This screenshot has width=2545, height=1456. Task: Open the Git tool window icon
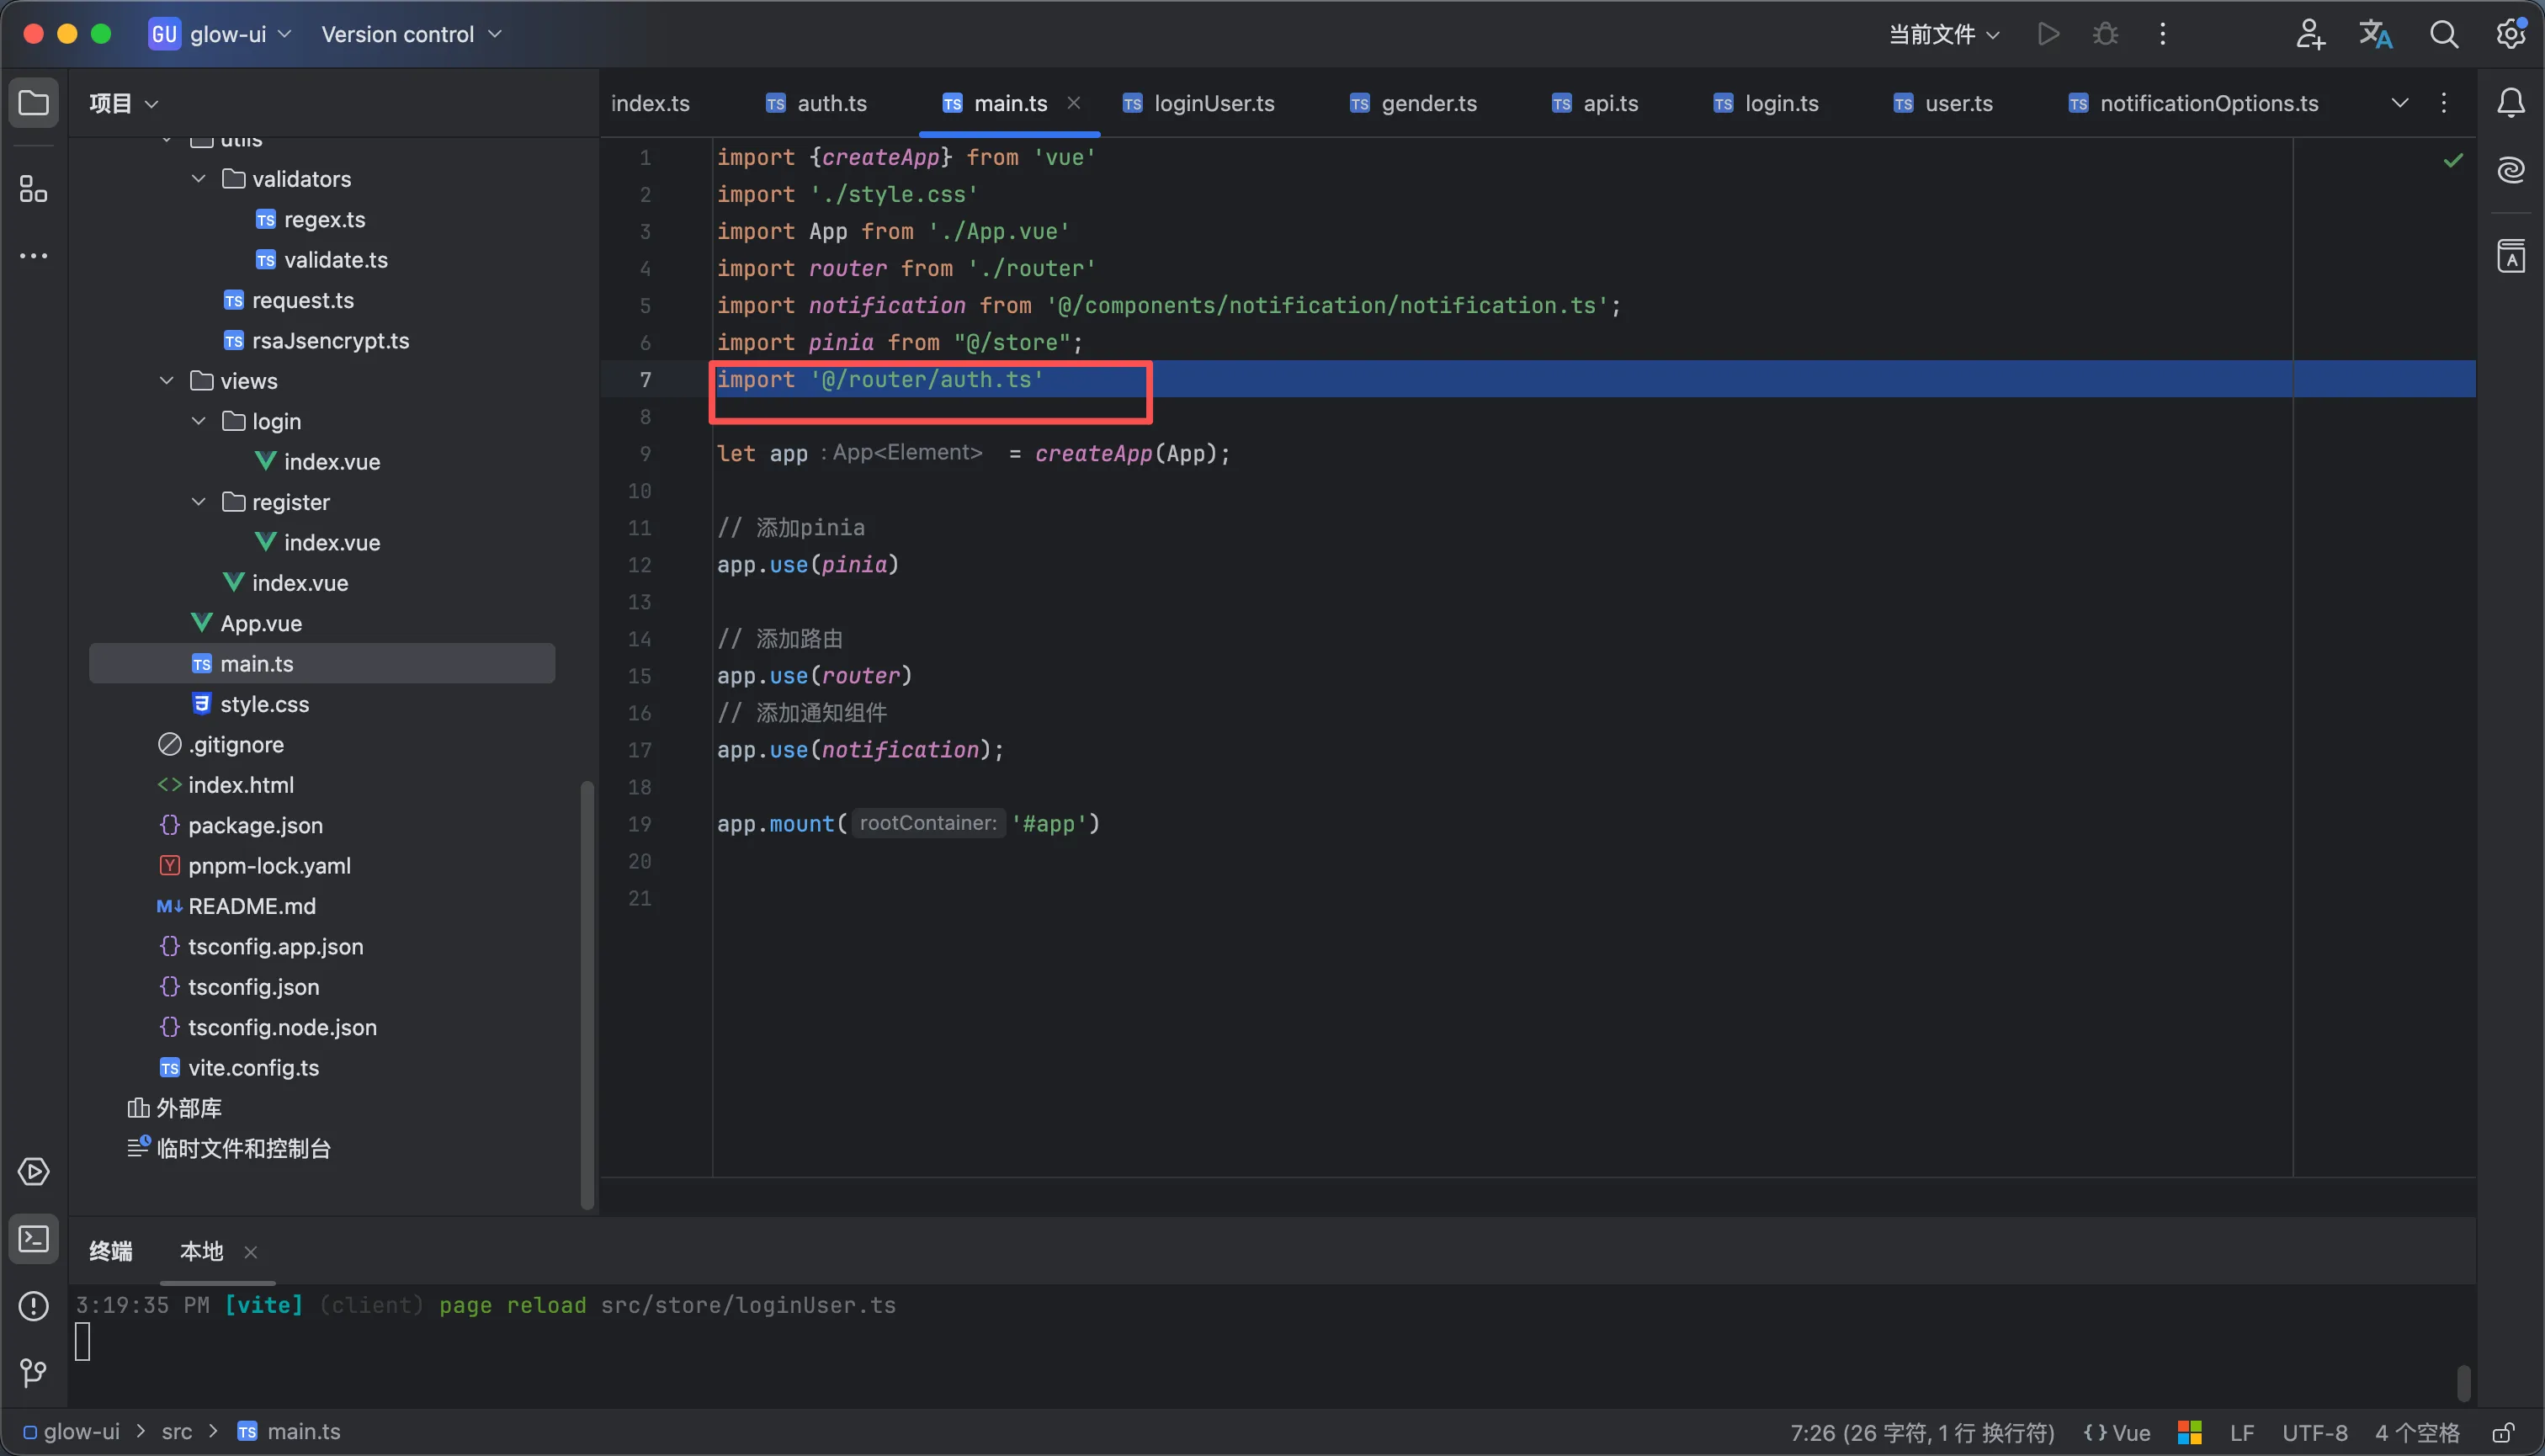click(x=33, y=1373)
